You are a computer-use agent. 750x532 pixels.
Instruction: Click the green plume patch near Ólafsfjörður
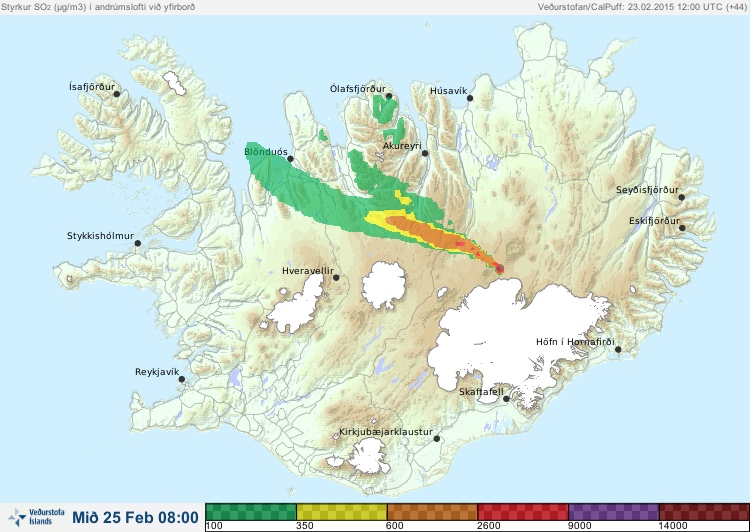coord(384,108)
